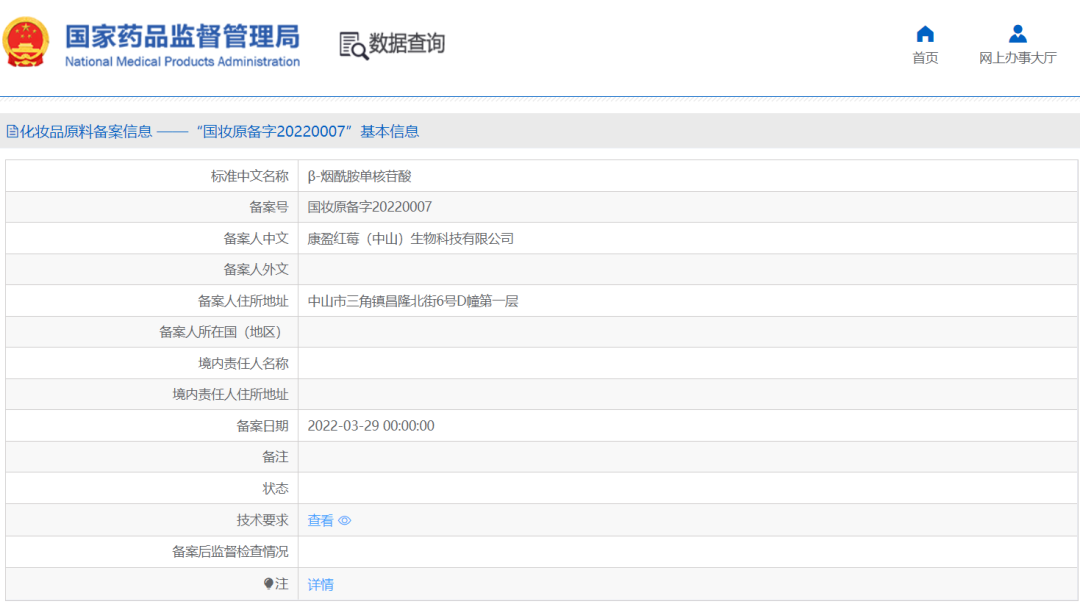
Task: Click the data query magnifier icon
Action: pyautogui.click(x=353, y=45)
